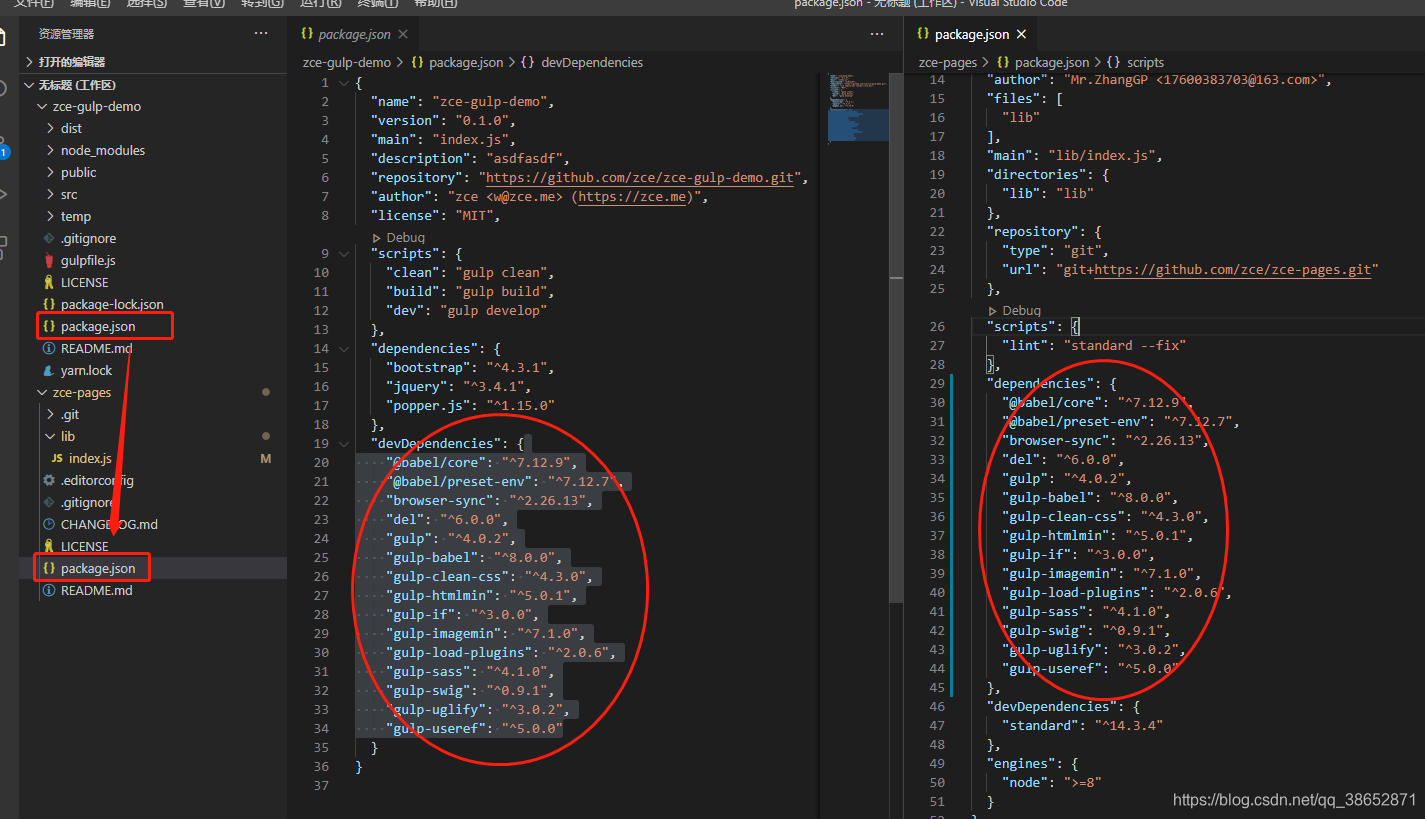Expand the node_modules folder

tap(51, 150)
